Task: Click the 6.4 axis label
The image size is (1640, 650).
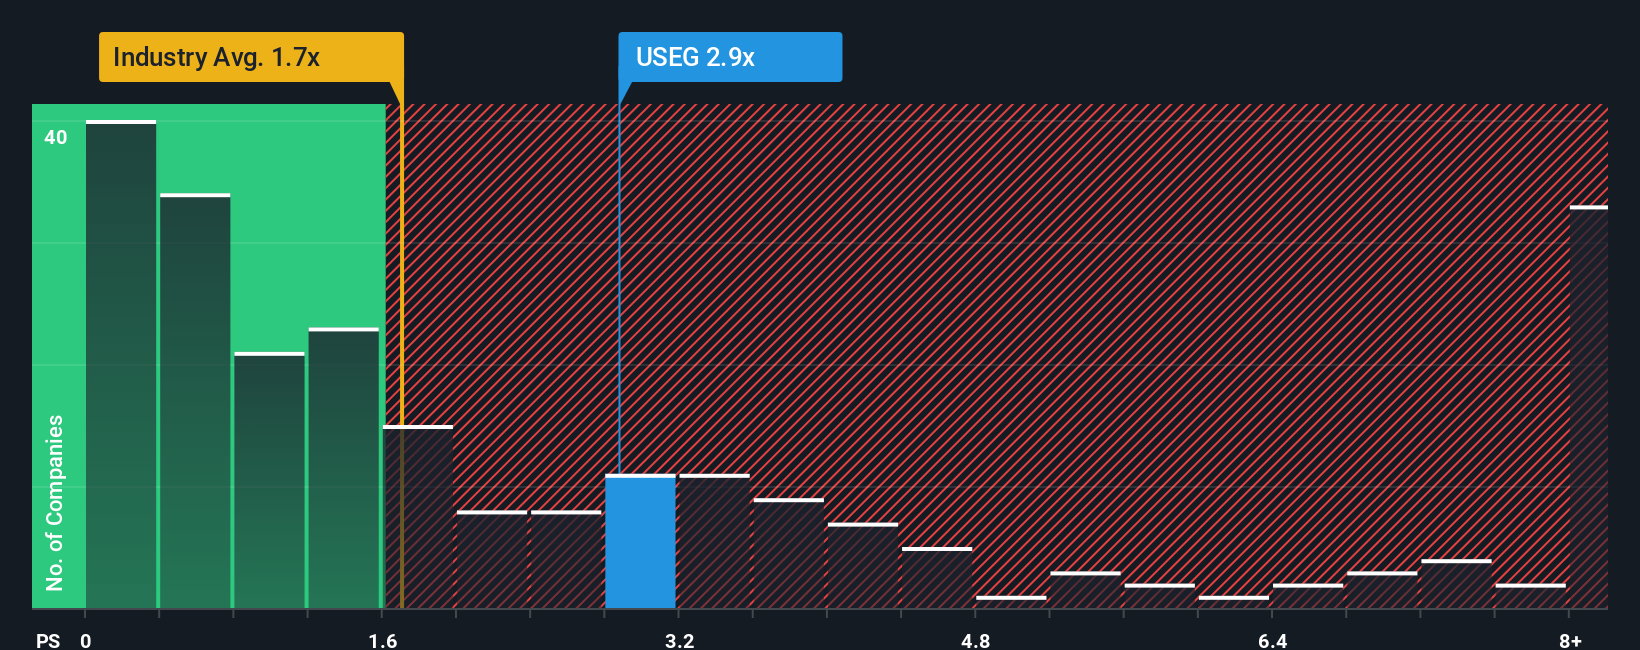Action: tap(1273, 640)
